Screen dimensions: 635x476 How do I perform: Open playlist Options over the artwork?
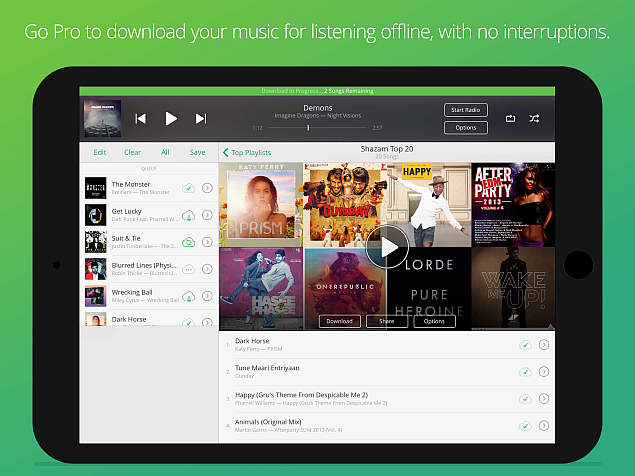[x=435, y=321]
